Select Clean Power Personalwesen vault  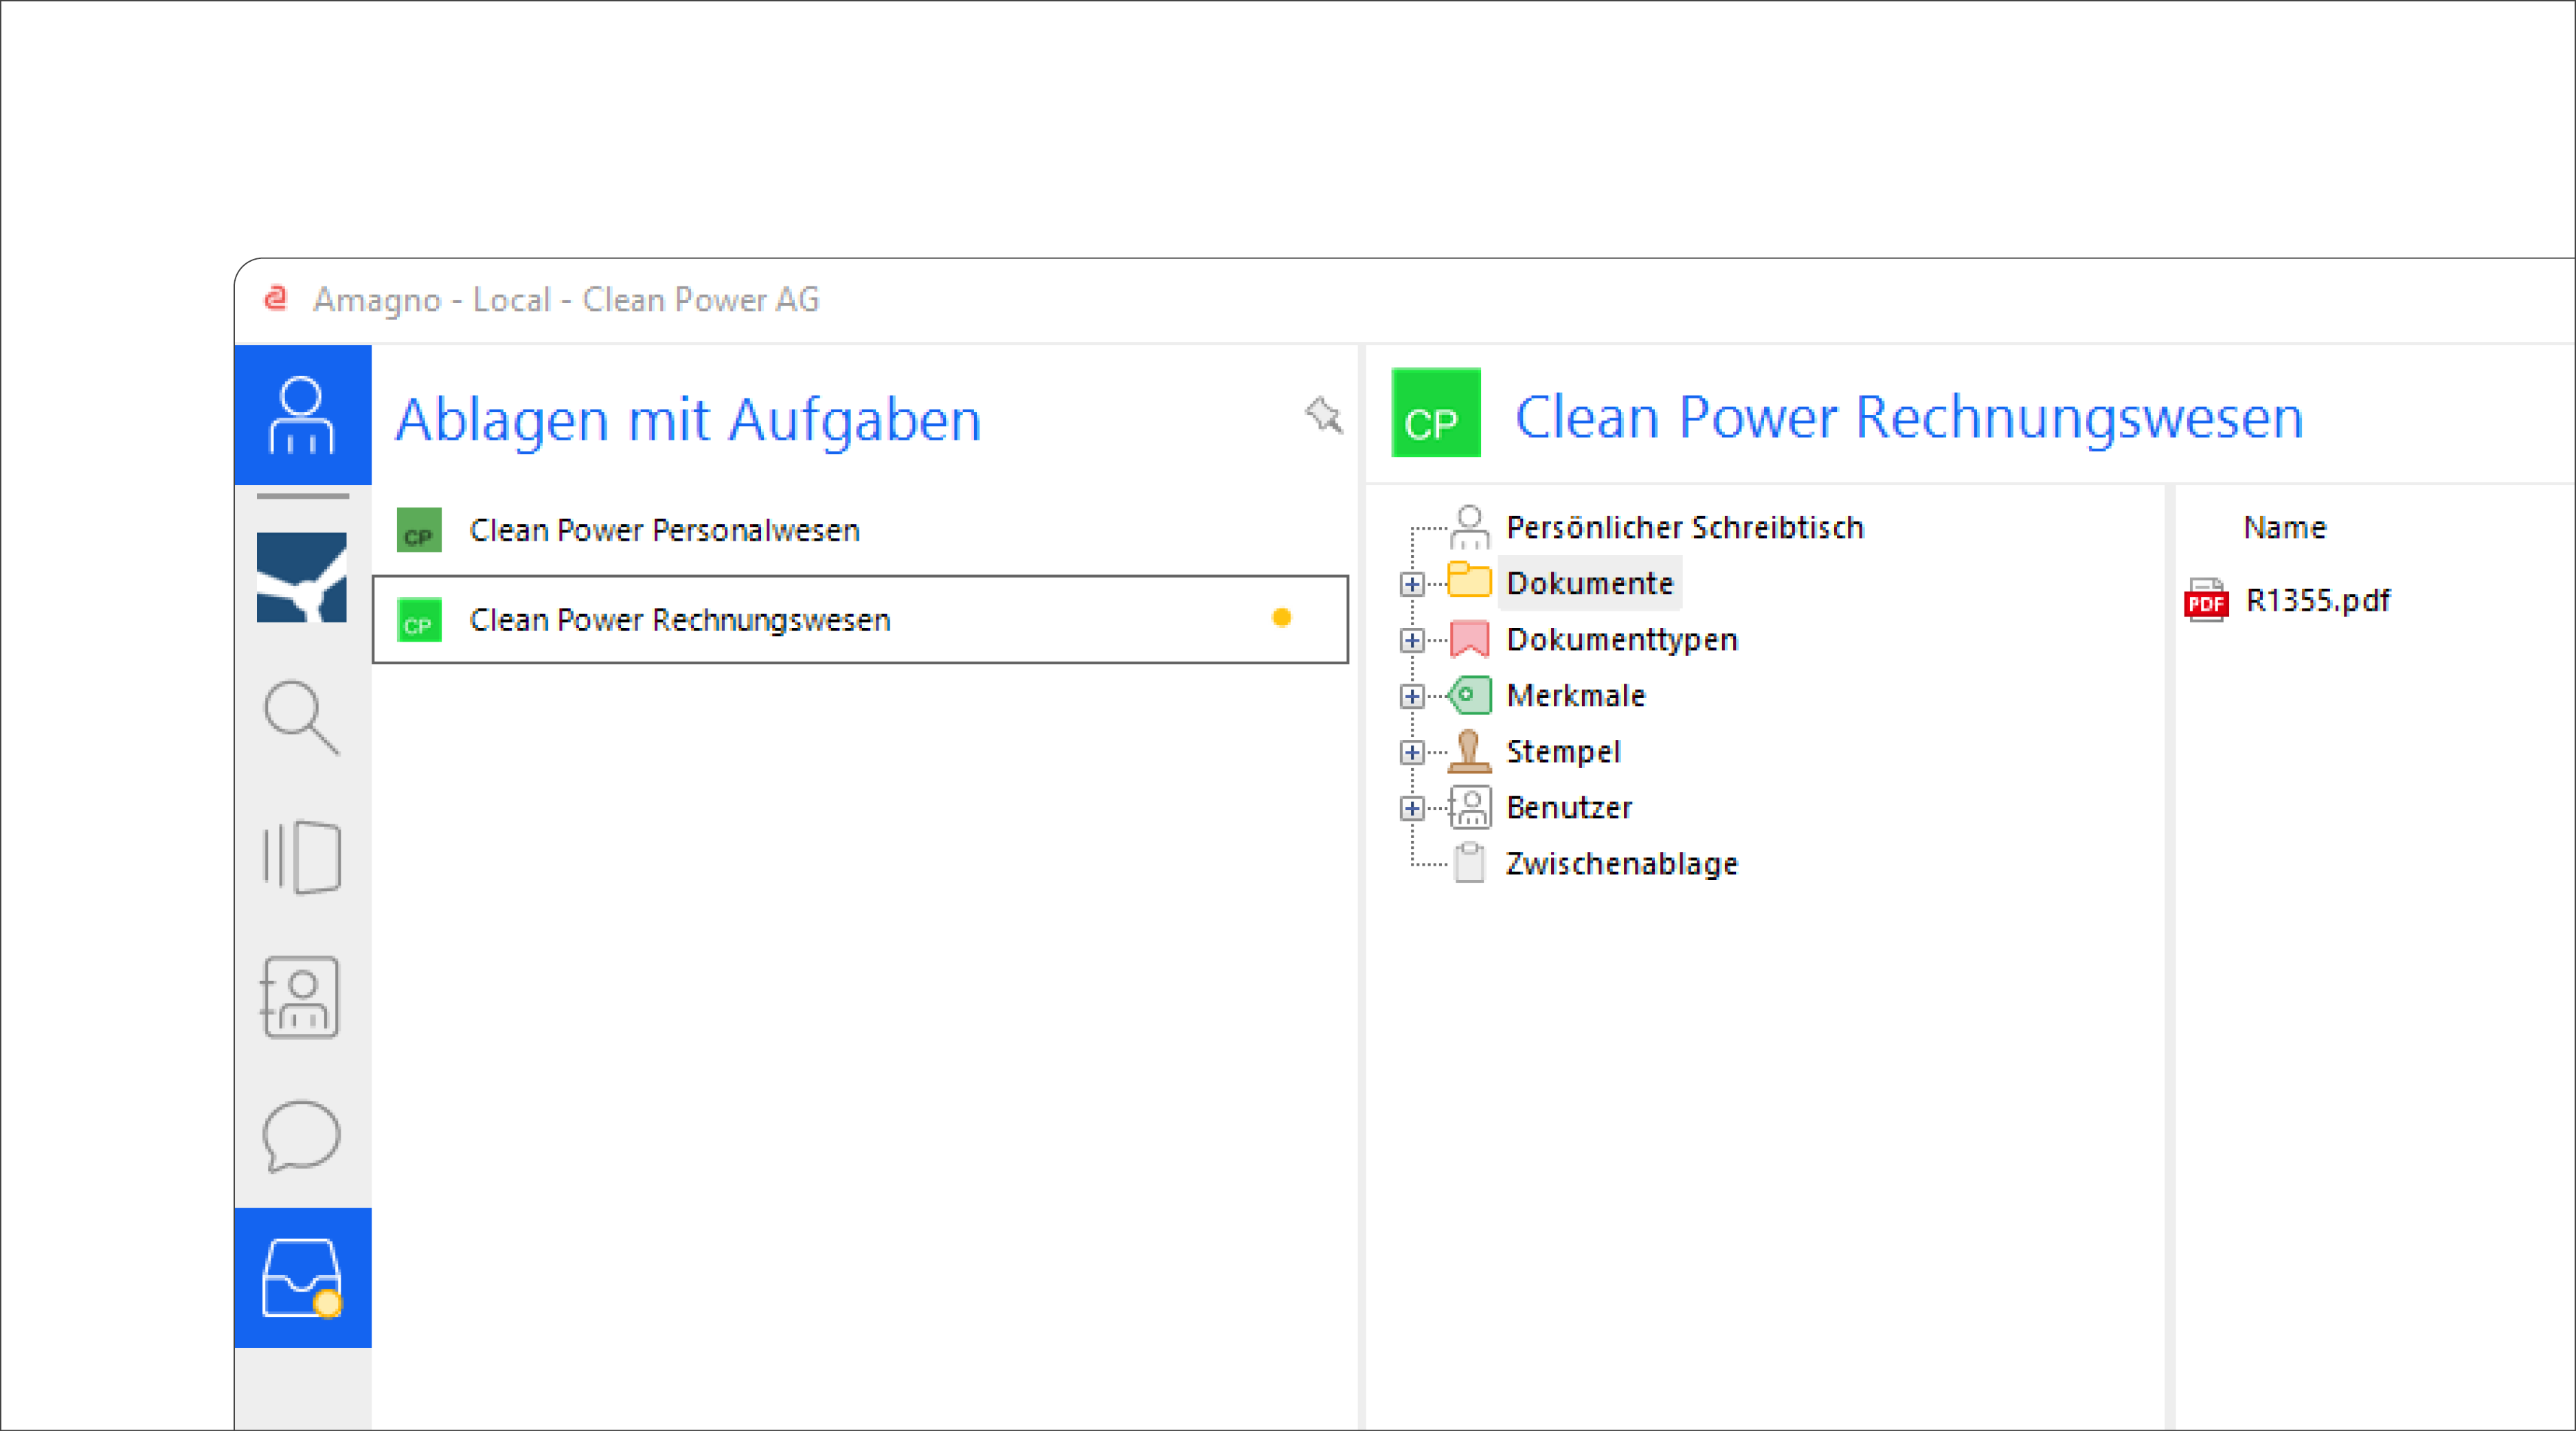(860, 530)
